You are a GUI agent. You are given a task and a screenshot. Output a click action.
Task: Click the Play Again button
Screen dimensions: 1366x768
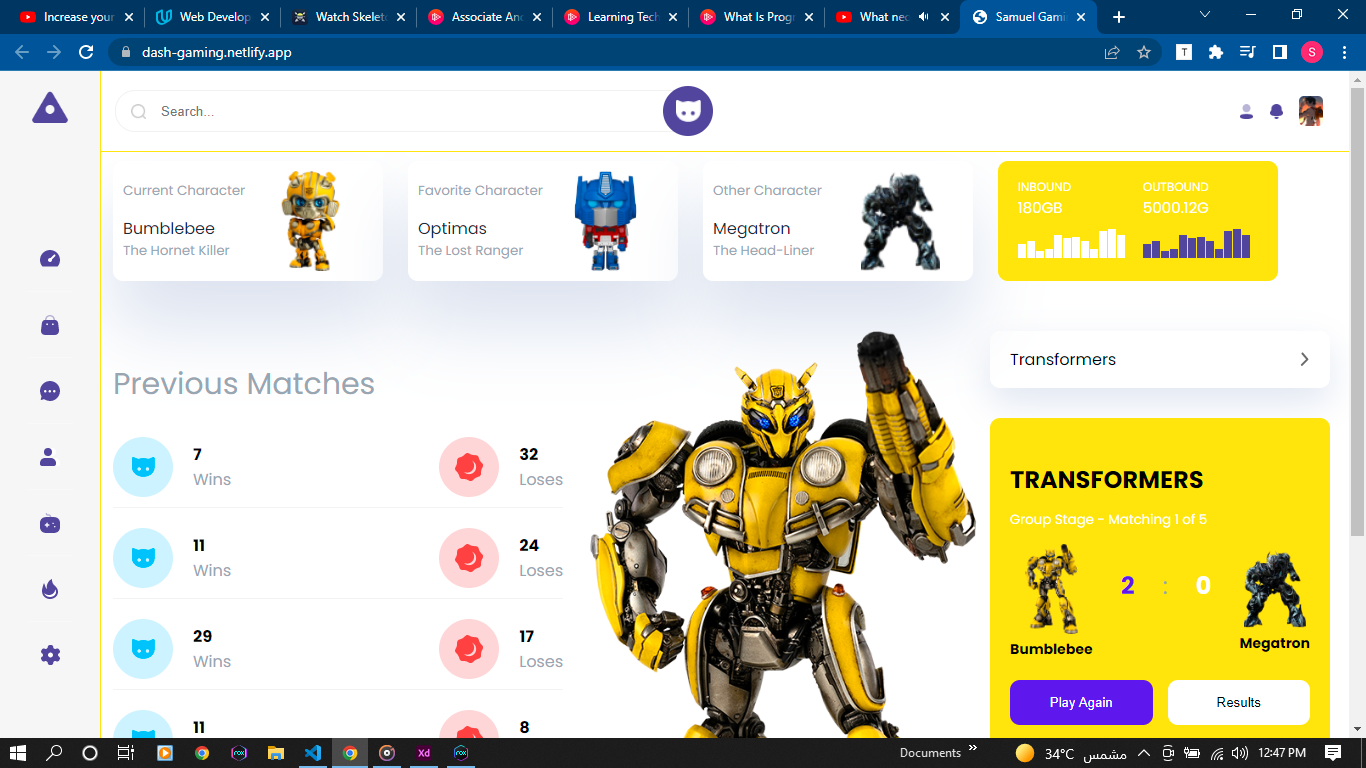tap(1081, 702)
